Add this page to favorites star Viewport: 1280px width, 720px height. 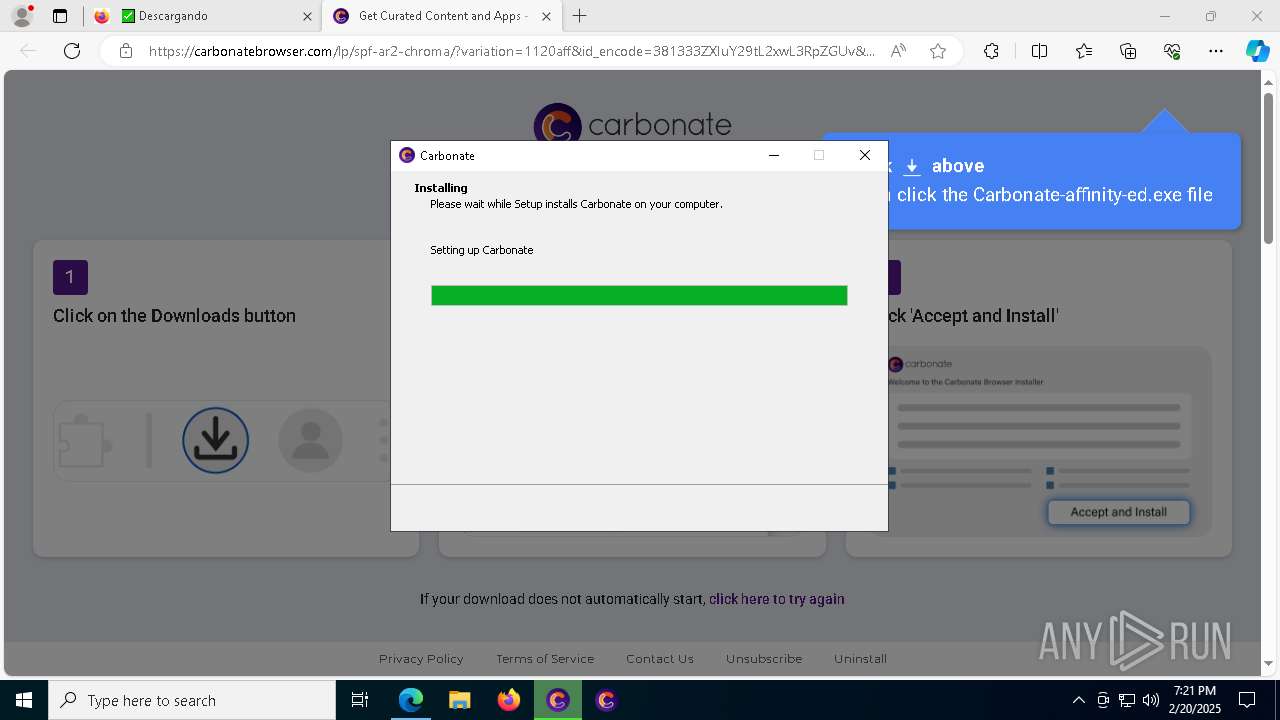tap(938, 51)
